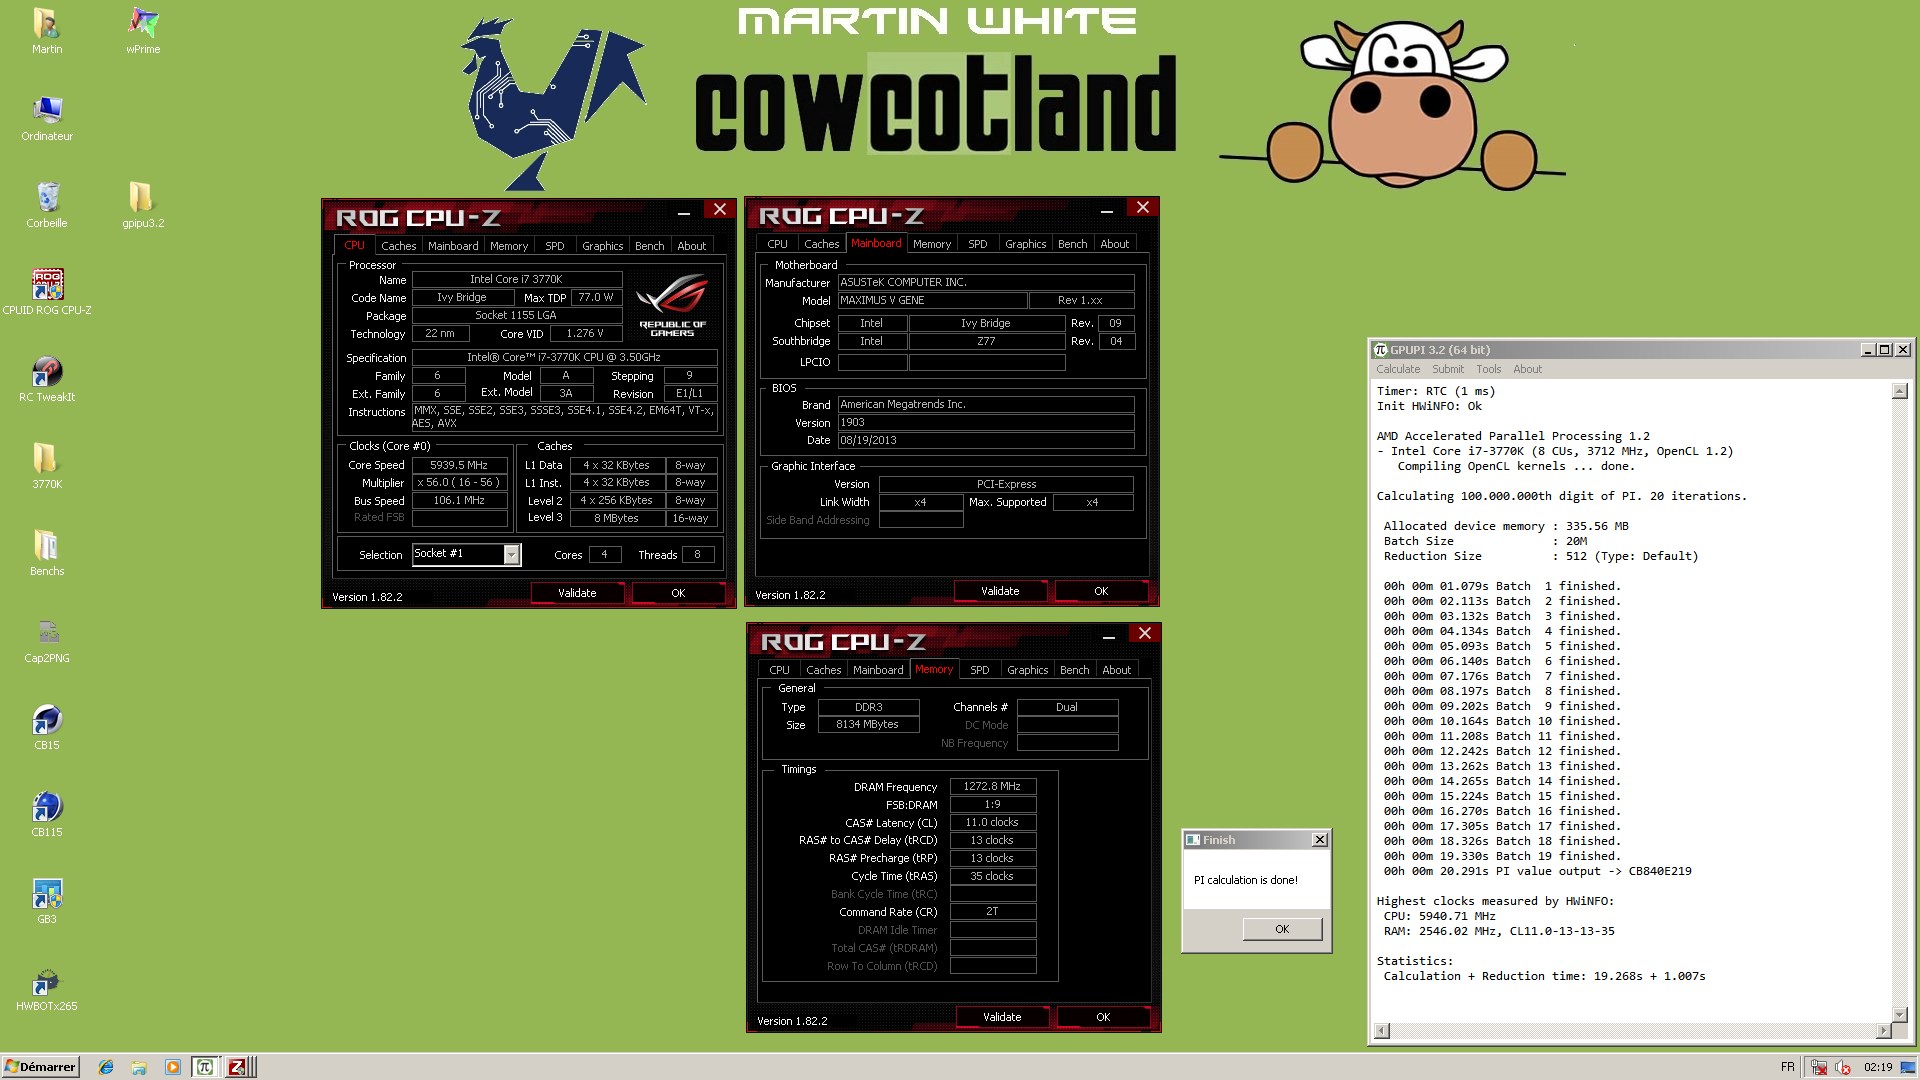Open the Corbeille recycle bin
This screenshot has height=1080, width=1920.
pyautogui.click(x=47, y=205)
